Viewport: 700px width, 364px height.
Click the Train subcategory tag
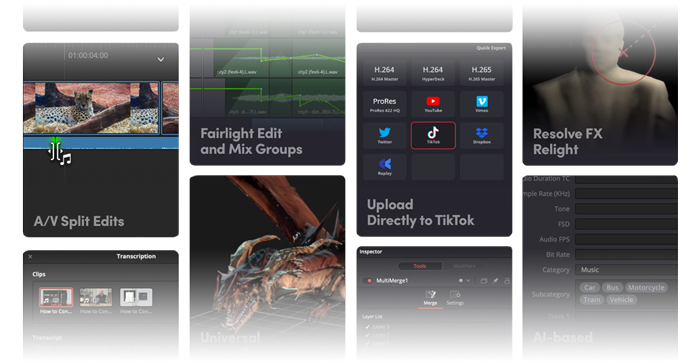[x=592, y=300]
